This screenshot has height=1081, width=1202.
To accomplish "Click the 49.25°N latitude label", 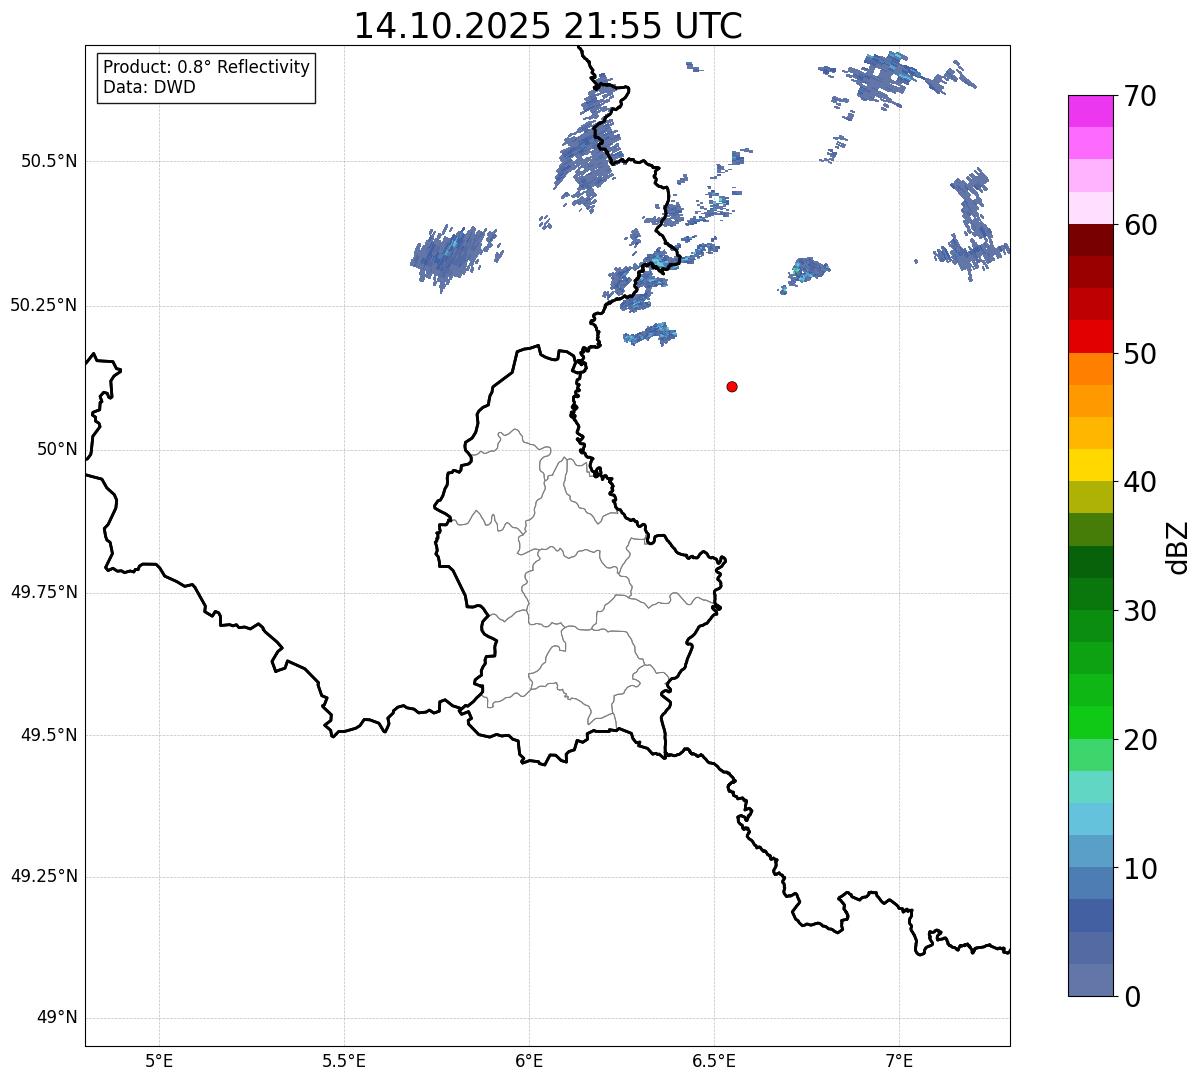I will click(44, 877).
